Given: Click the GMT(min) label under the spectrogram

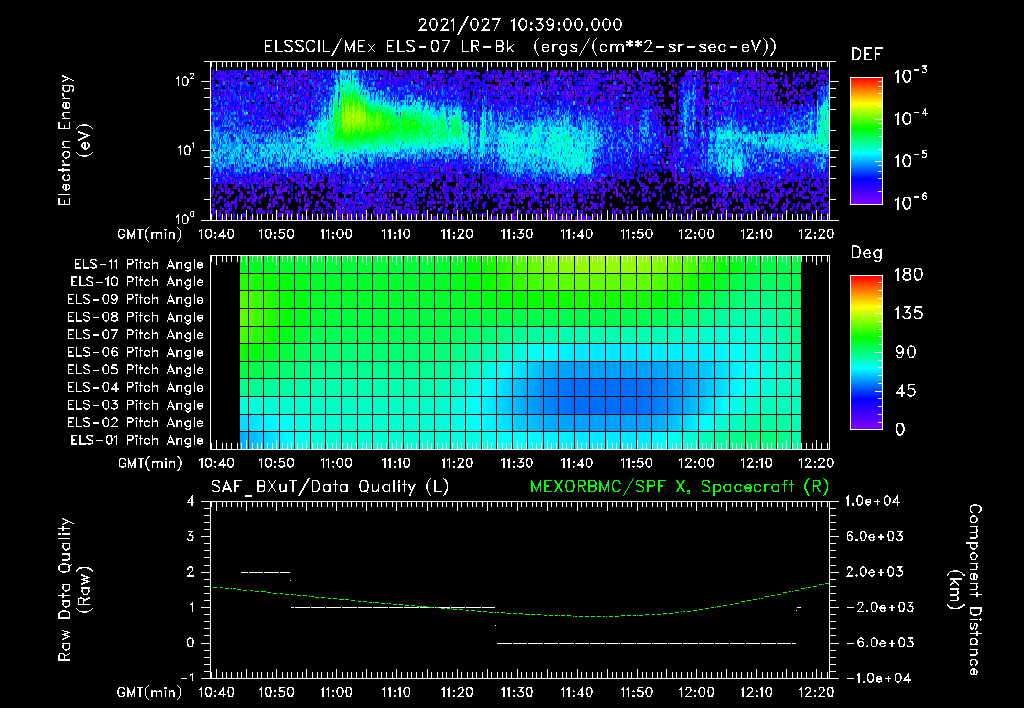Looking at the screenshot, I should (150, 234).
